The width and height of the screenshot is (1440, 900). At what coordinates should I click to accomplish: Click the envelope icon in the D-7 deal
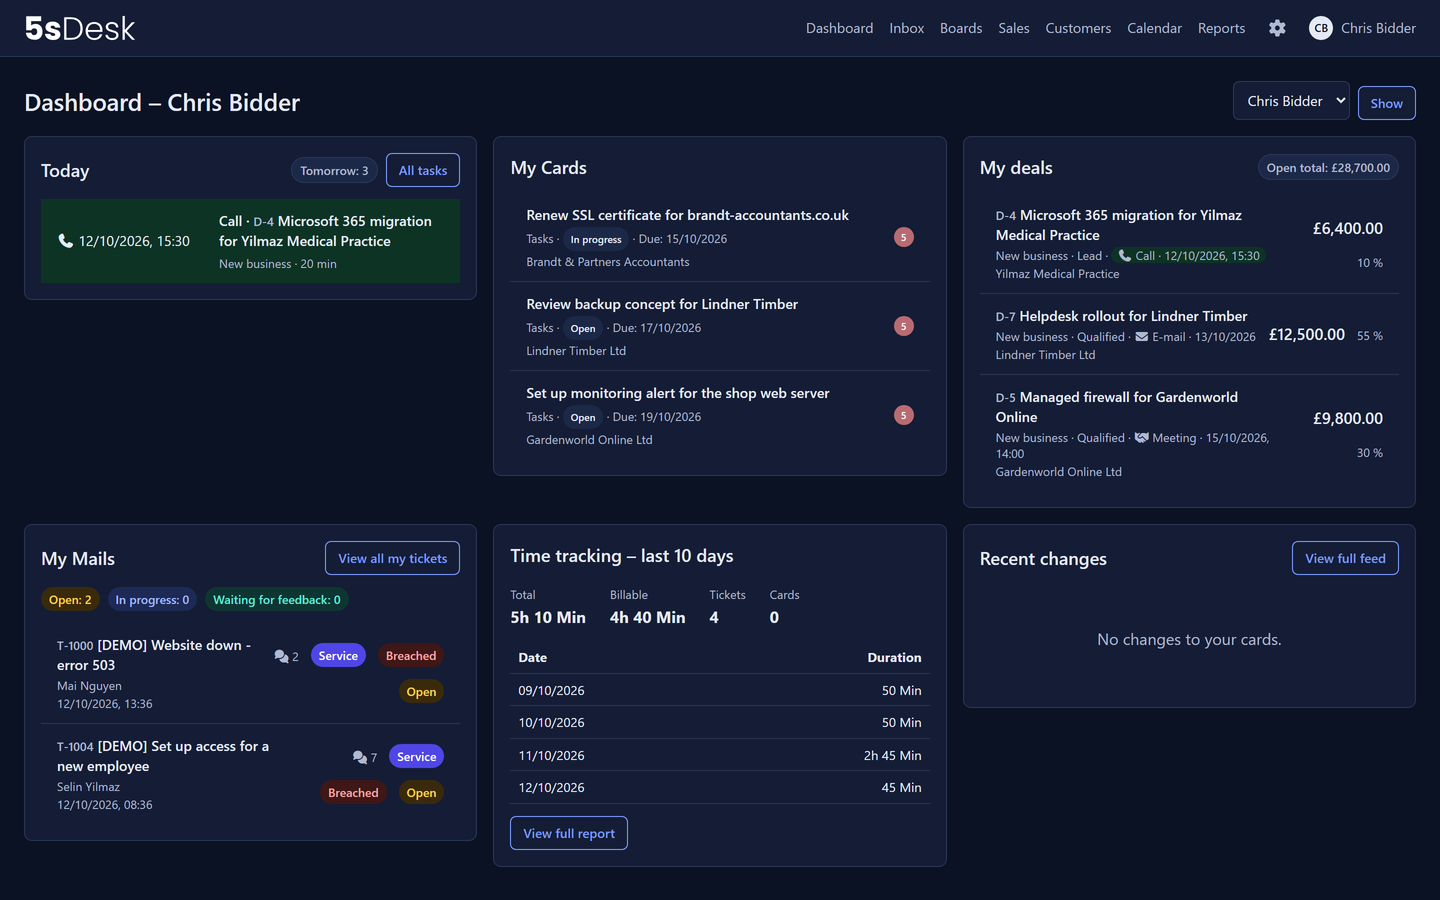pyautogui.click(x=1141, y=337)
